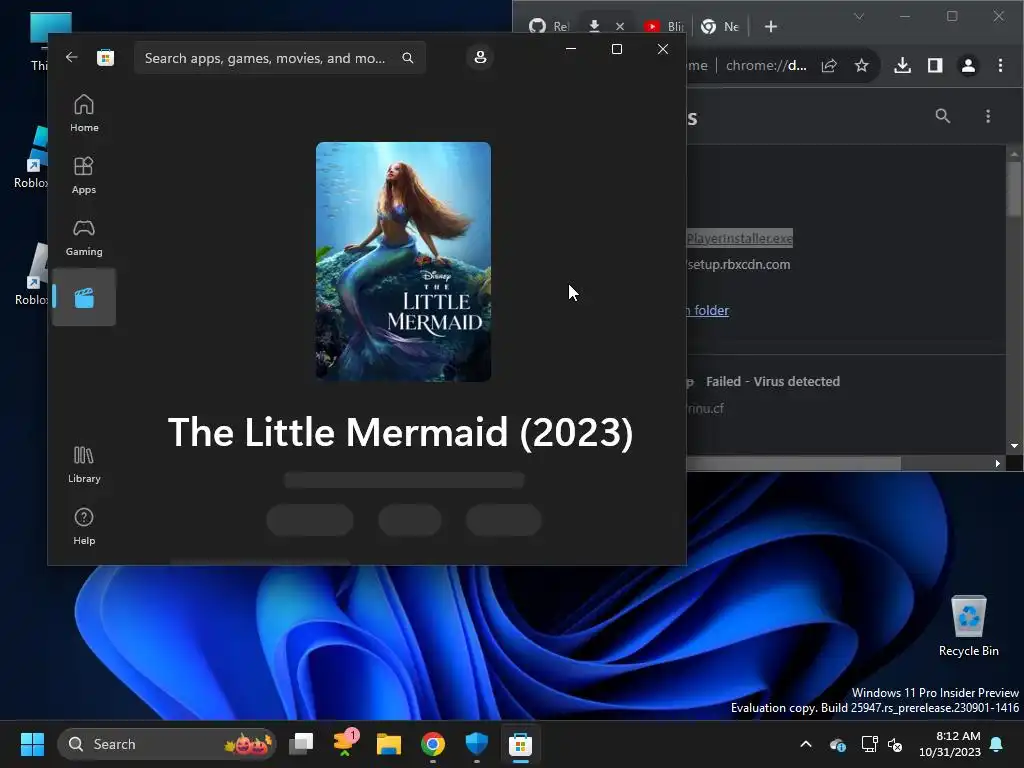Click Chrome address bar URL text
Screen dimensions: 1024x768
click(x=765, y=65)
